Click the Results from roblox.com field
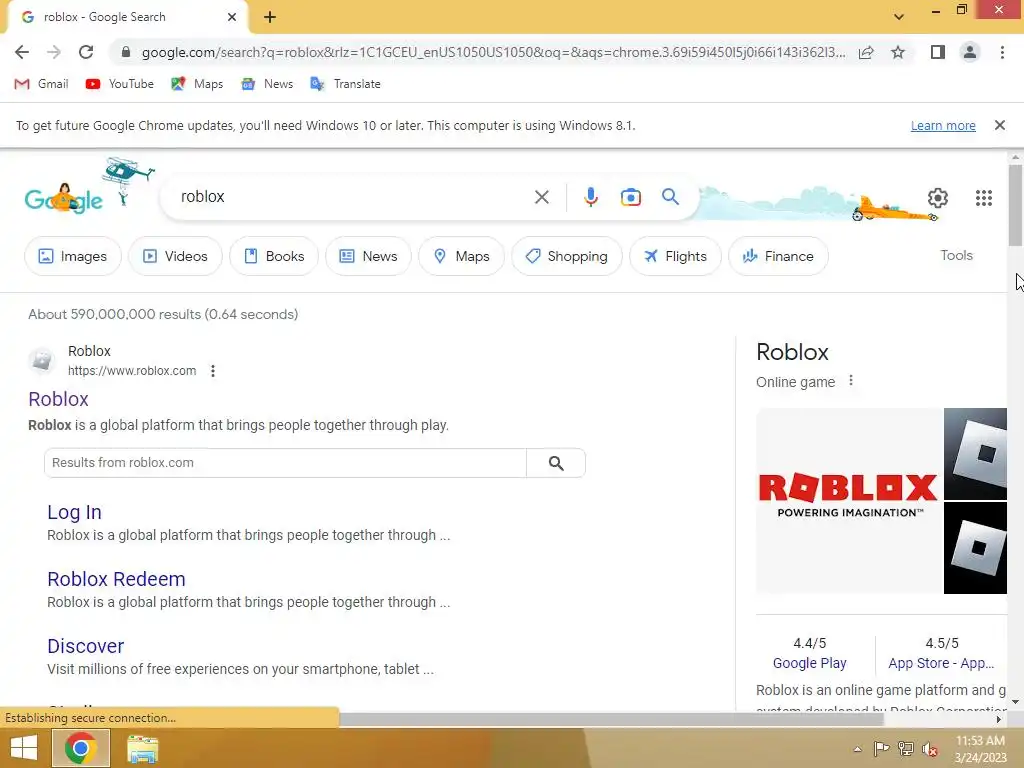 (x=285, y=462)
